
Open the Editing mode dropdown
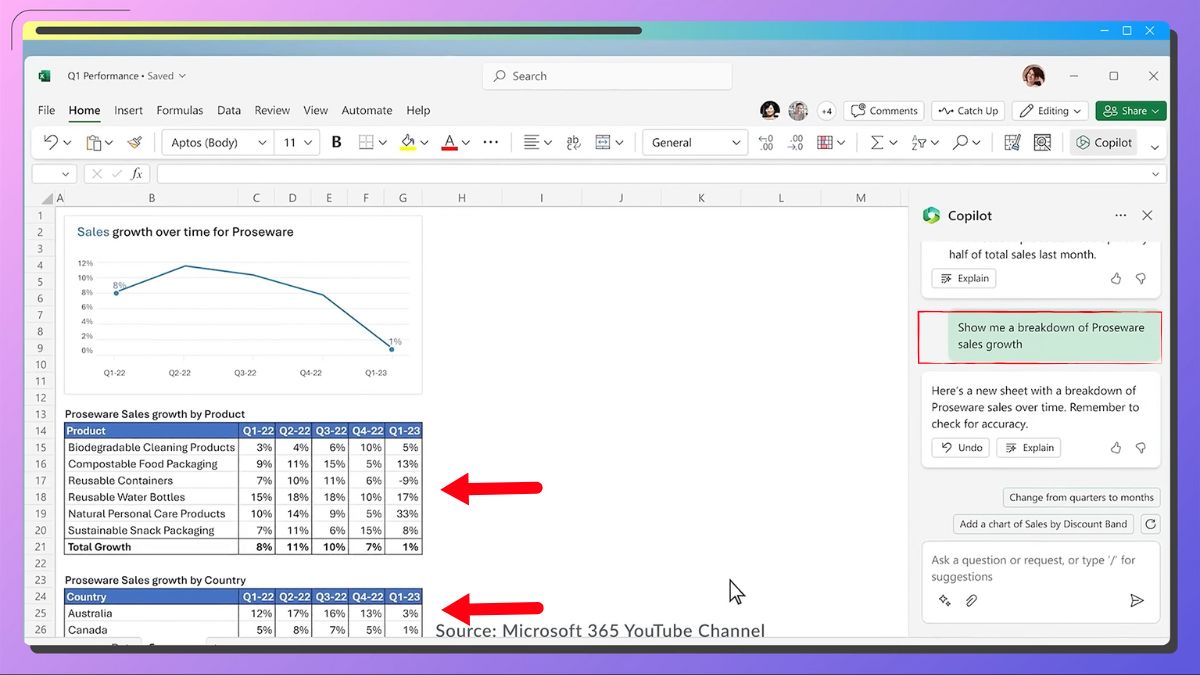1050,111
